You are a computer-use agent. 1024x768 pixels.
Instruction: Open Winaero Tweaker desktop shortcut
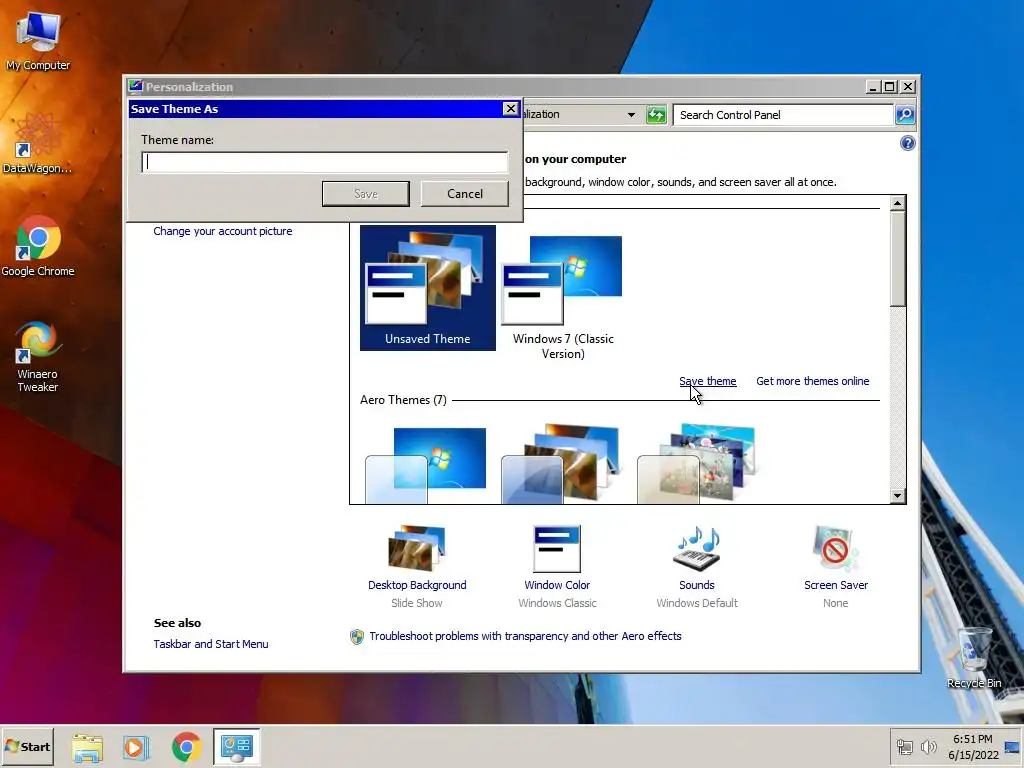pyautogui.click(x=38, y=357)
